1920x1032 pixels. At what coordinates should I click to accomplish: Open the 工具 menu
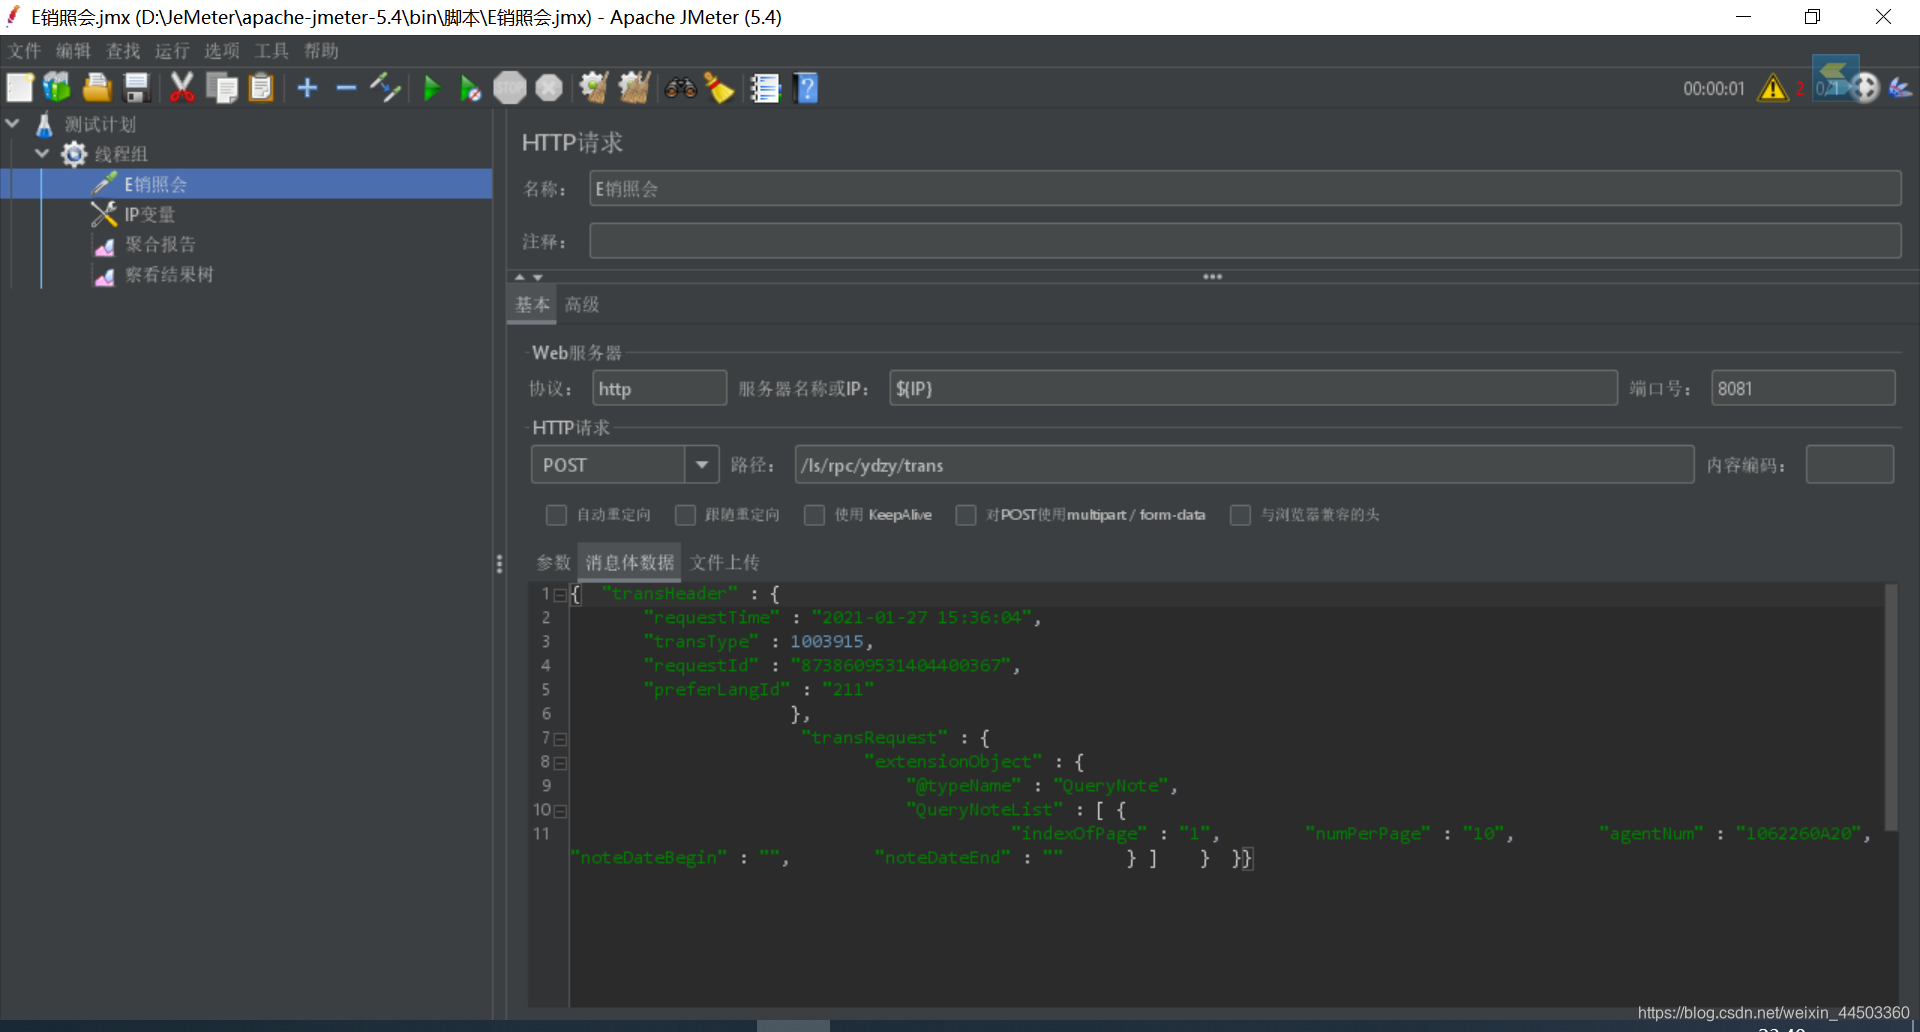[x=271, y=51]
